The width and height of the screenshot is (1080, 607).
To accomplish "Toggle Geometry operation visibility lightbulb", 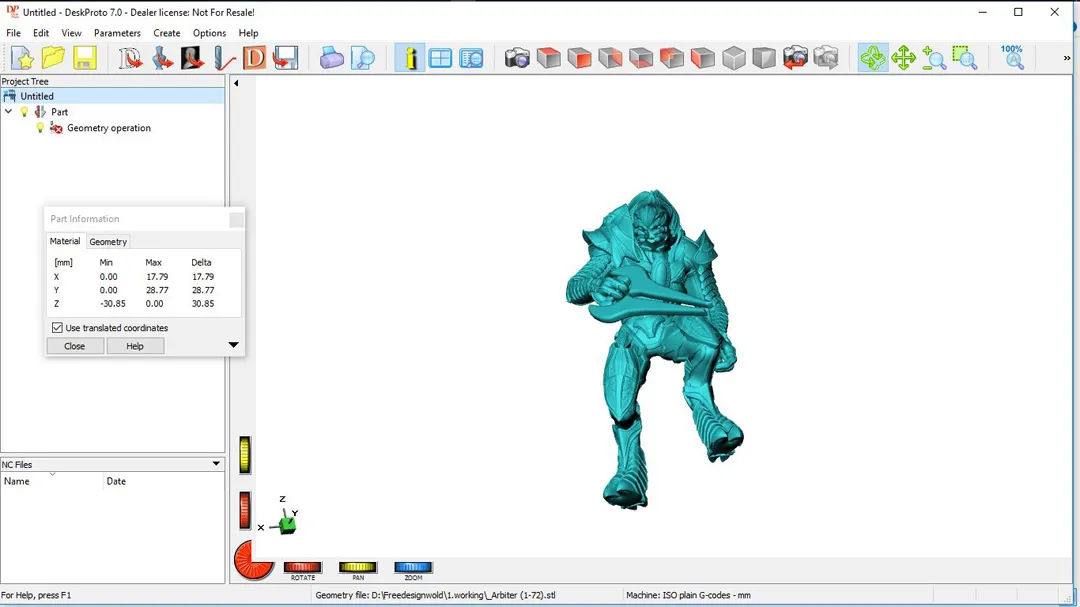I will pos(40,127).
